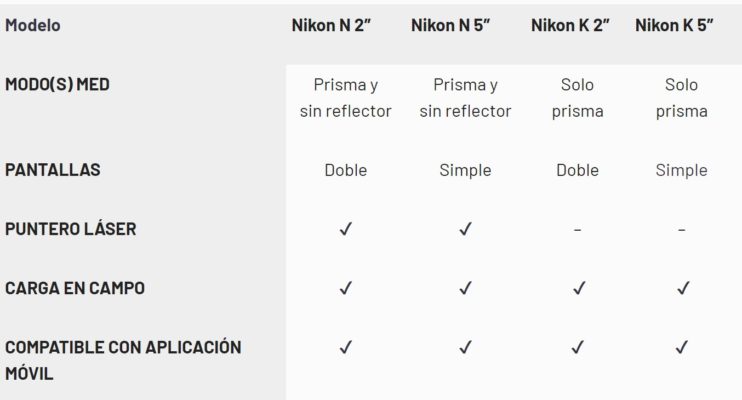This screenshot has height=400, width=742.
Task: Select the CARGA EN CAMPO checkmark under Nikon N 2″
Action: click(345, 288)
